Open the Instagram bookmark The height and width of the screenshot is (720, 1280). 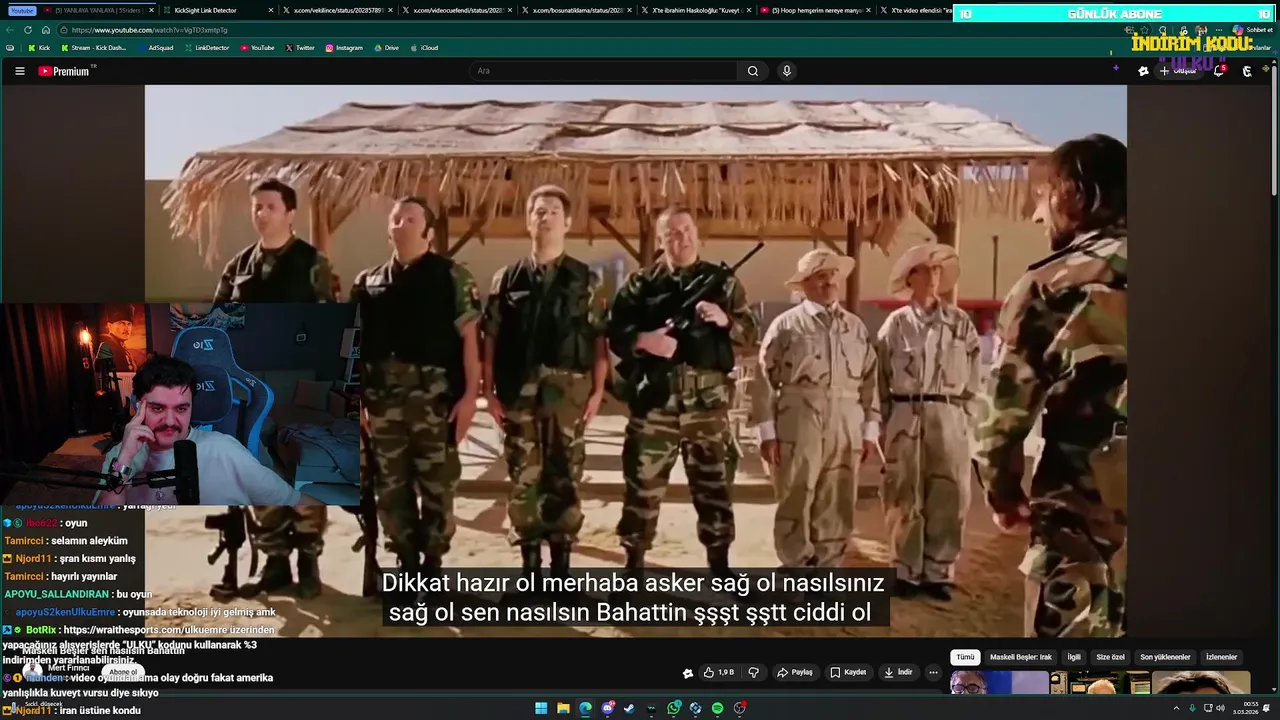click(344, 48)
